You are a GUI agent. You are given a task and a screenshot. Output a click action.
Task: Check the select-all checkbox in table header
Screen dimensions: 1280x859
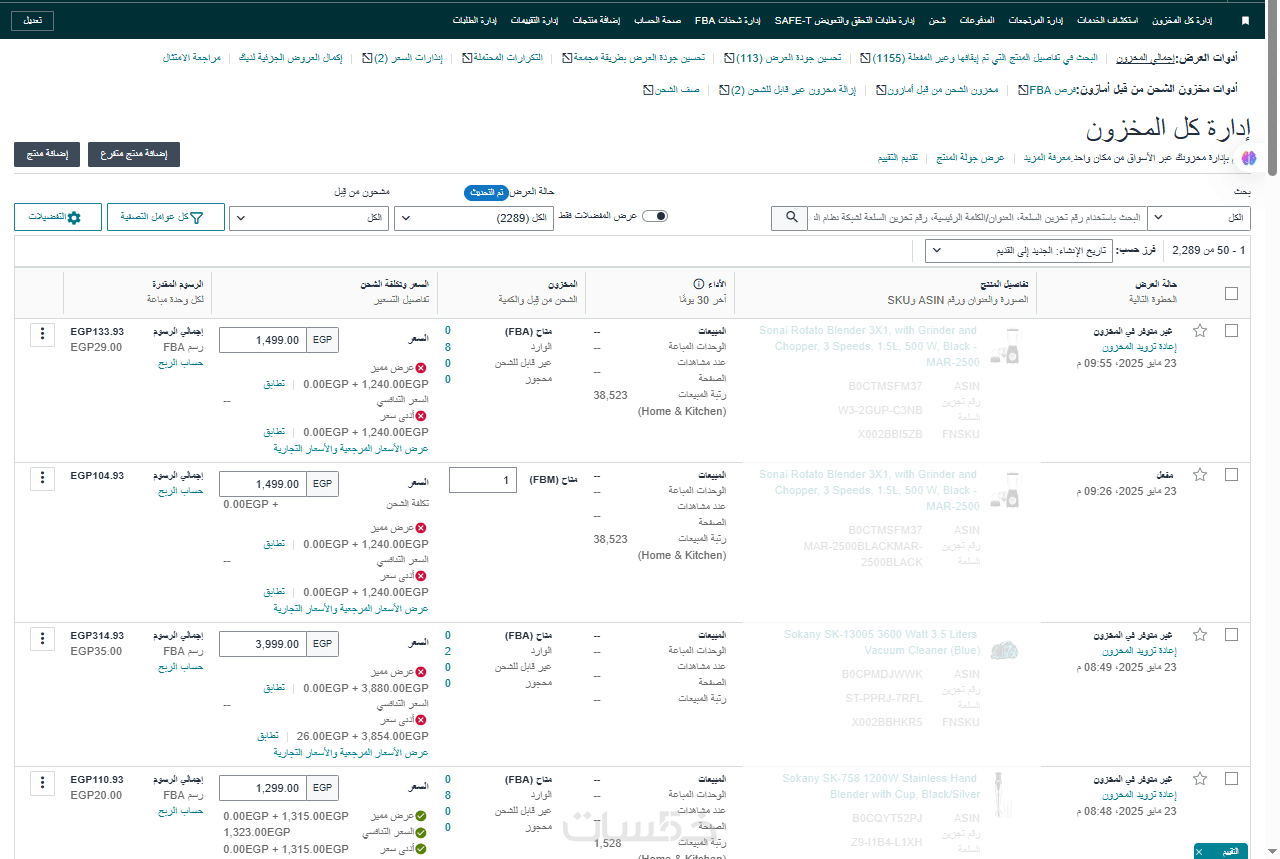point(1231,293)
